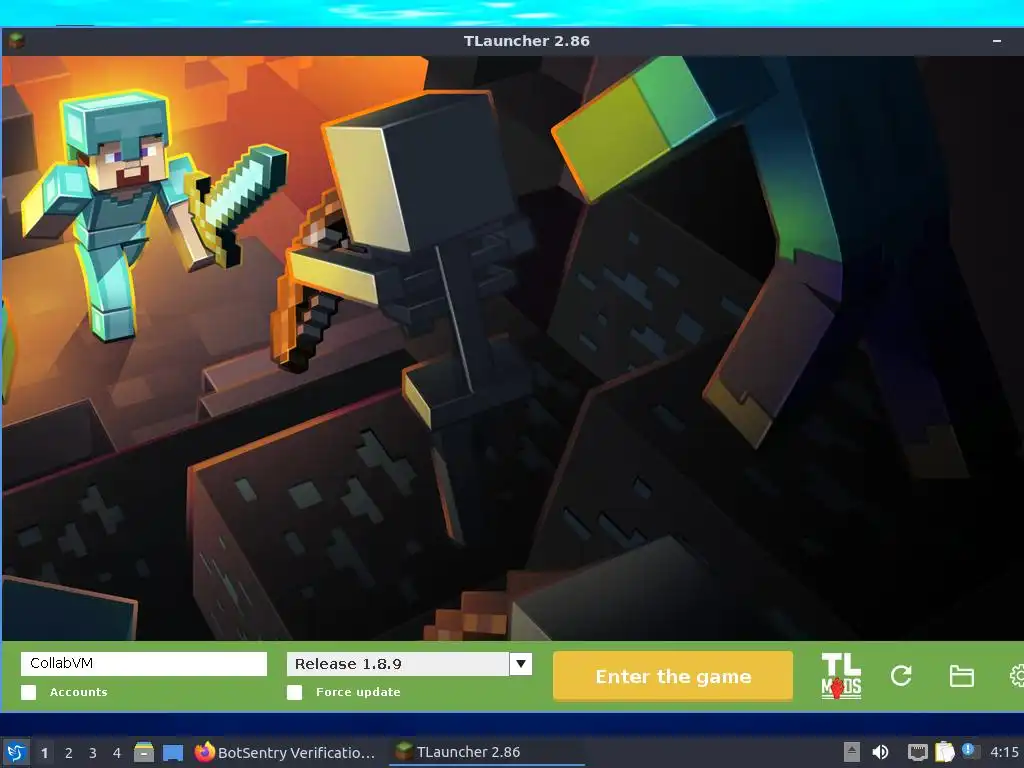Expand the game version dropdown arrow

[520, 664]
